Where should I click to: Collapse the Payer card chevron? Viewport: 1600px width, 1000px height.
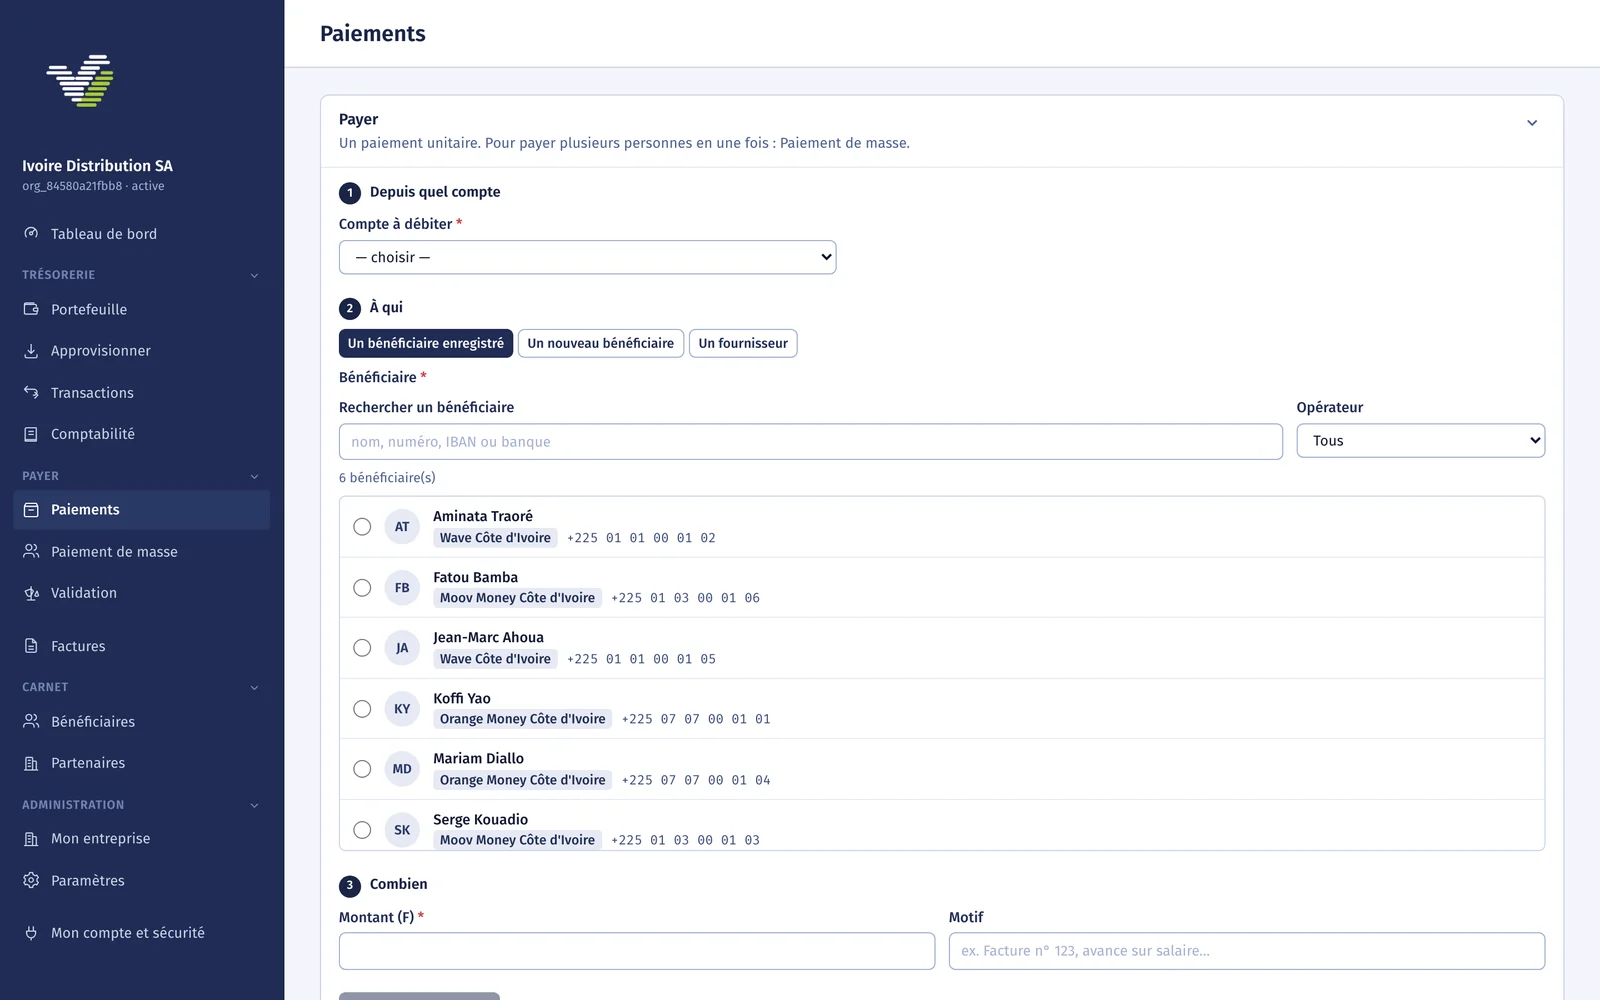(1532, 123)
